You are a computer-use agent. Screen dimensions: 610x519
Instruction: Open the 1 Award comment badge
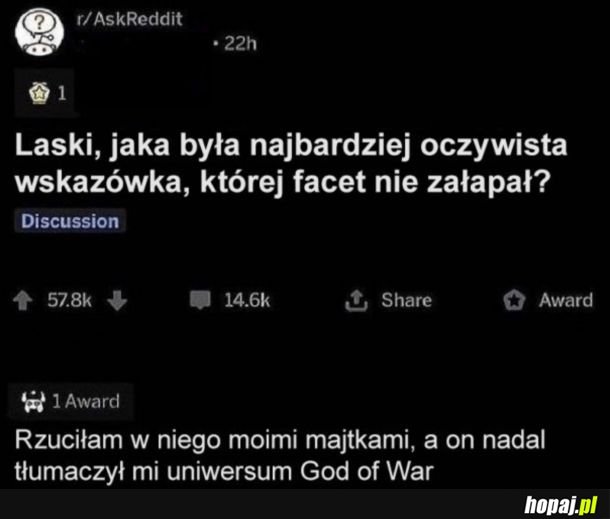71,402
